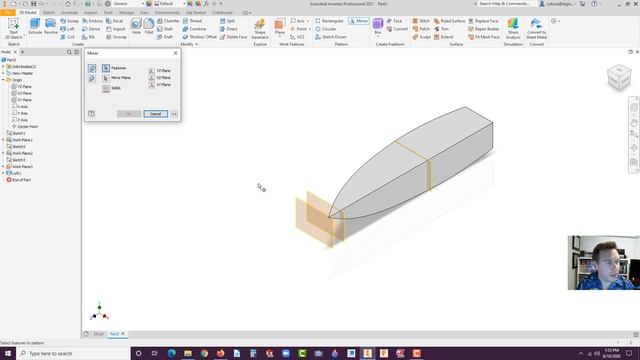
Task: Switch to the Sketch ribbon tab
Action: (49, 13)
